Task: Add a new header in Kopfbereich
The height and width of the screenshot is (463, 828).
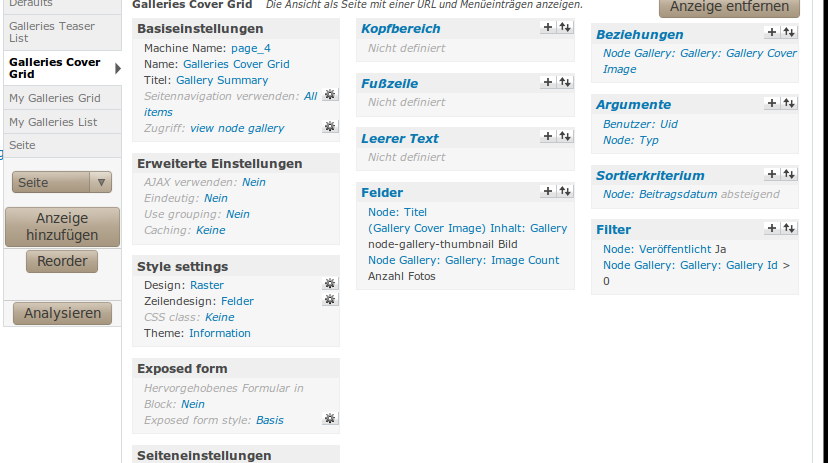Action: pos(547,28)
